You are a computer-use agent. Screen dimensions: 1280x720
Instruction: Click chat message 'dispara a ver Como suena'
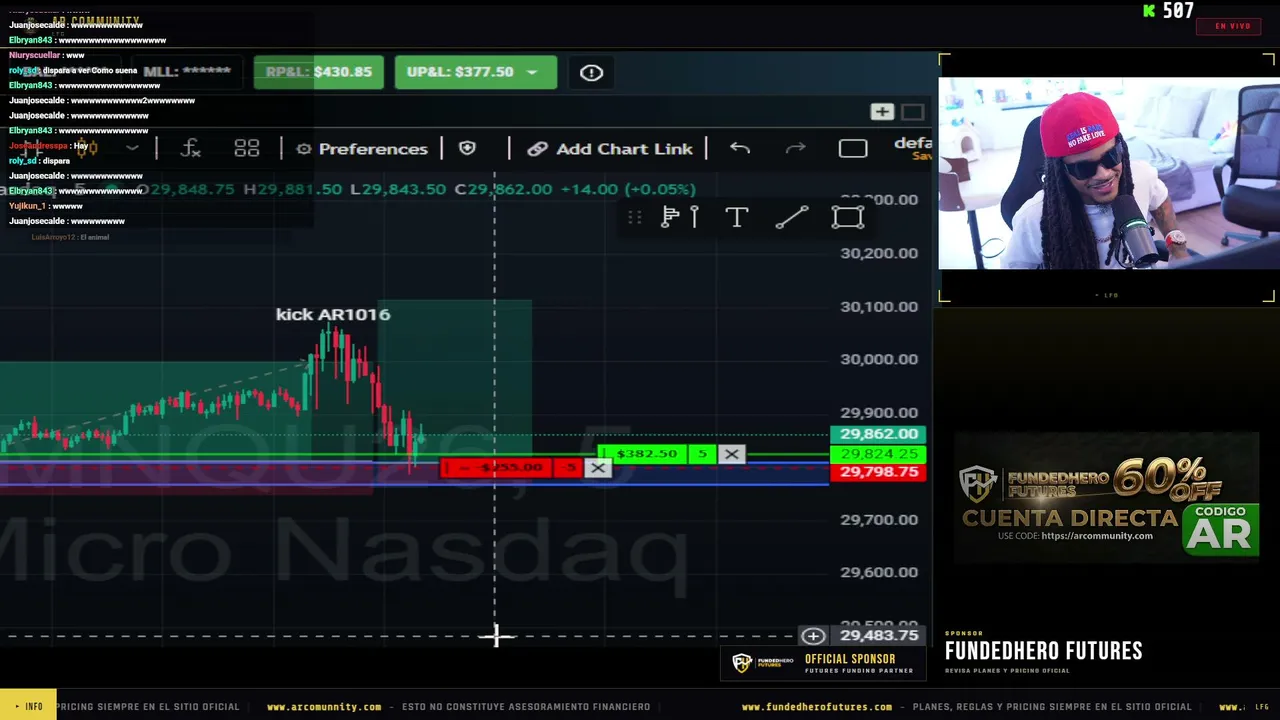(x=90, y=71)
